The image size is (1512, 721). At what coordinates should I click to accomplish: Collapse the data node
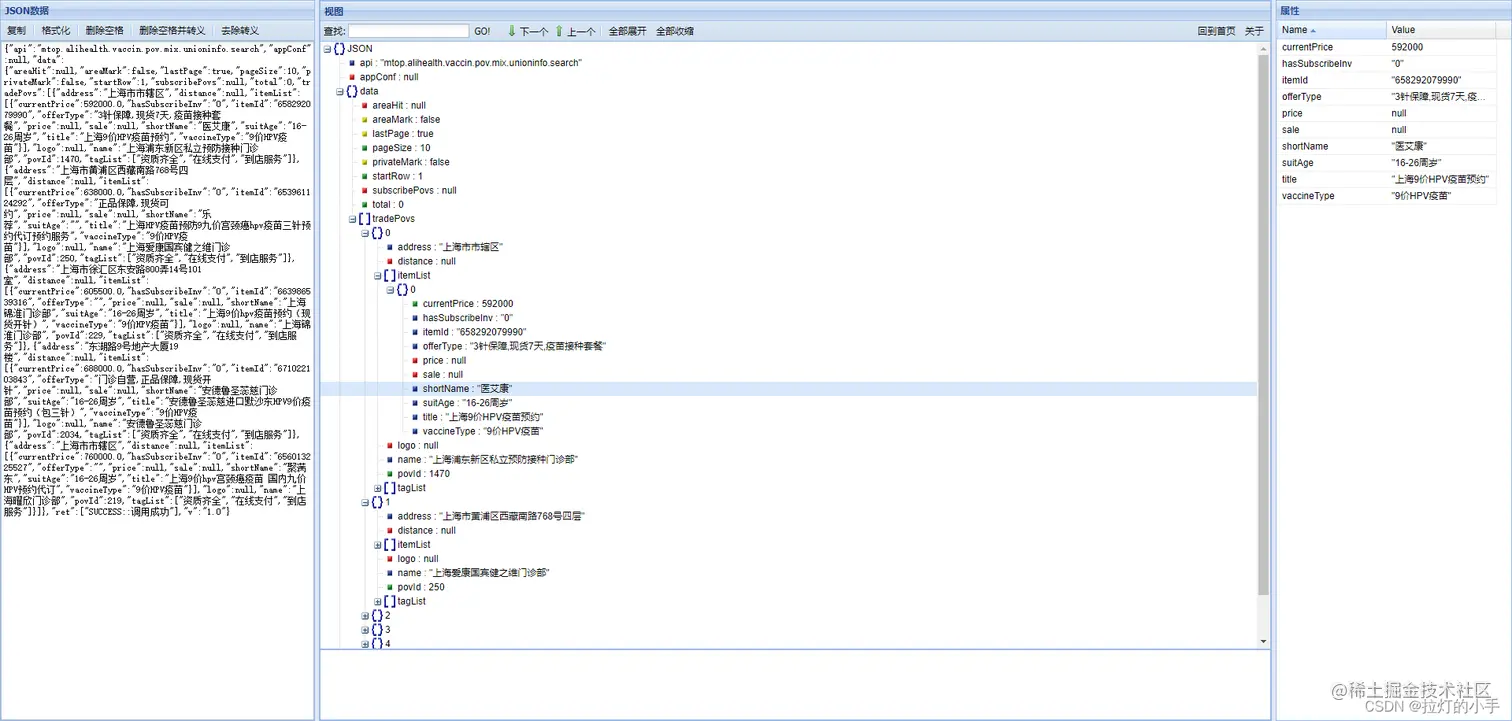click(x=339, y=91)
